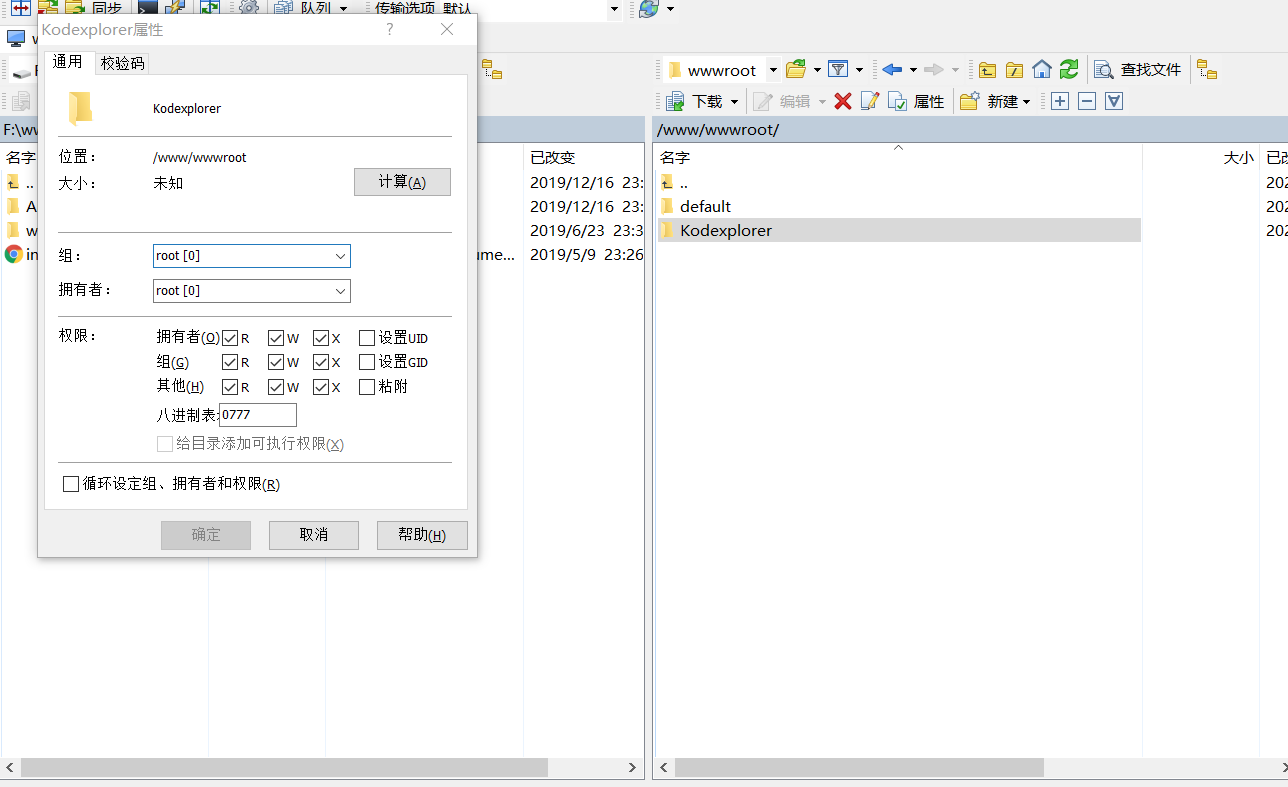Toggle others W write permission

coord(276,387)
